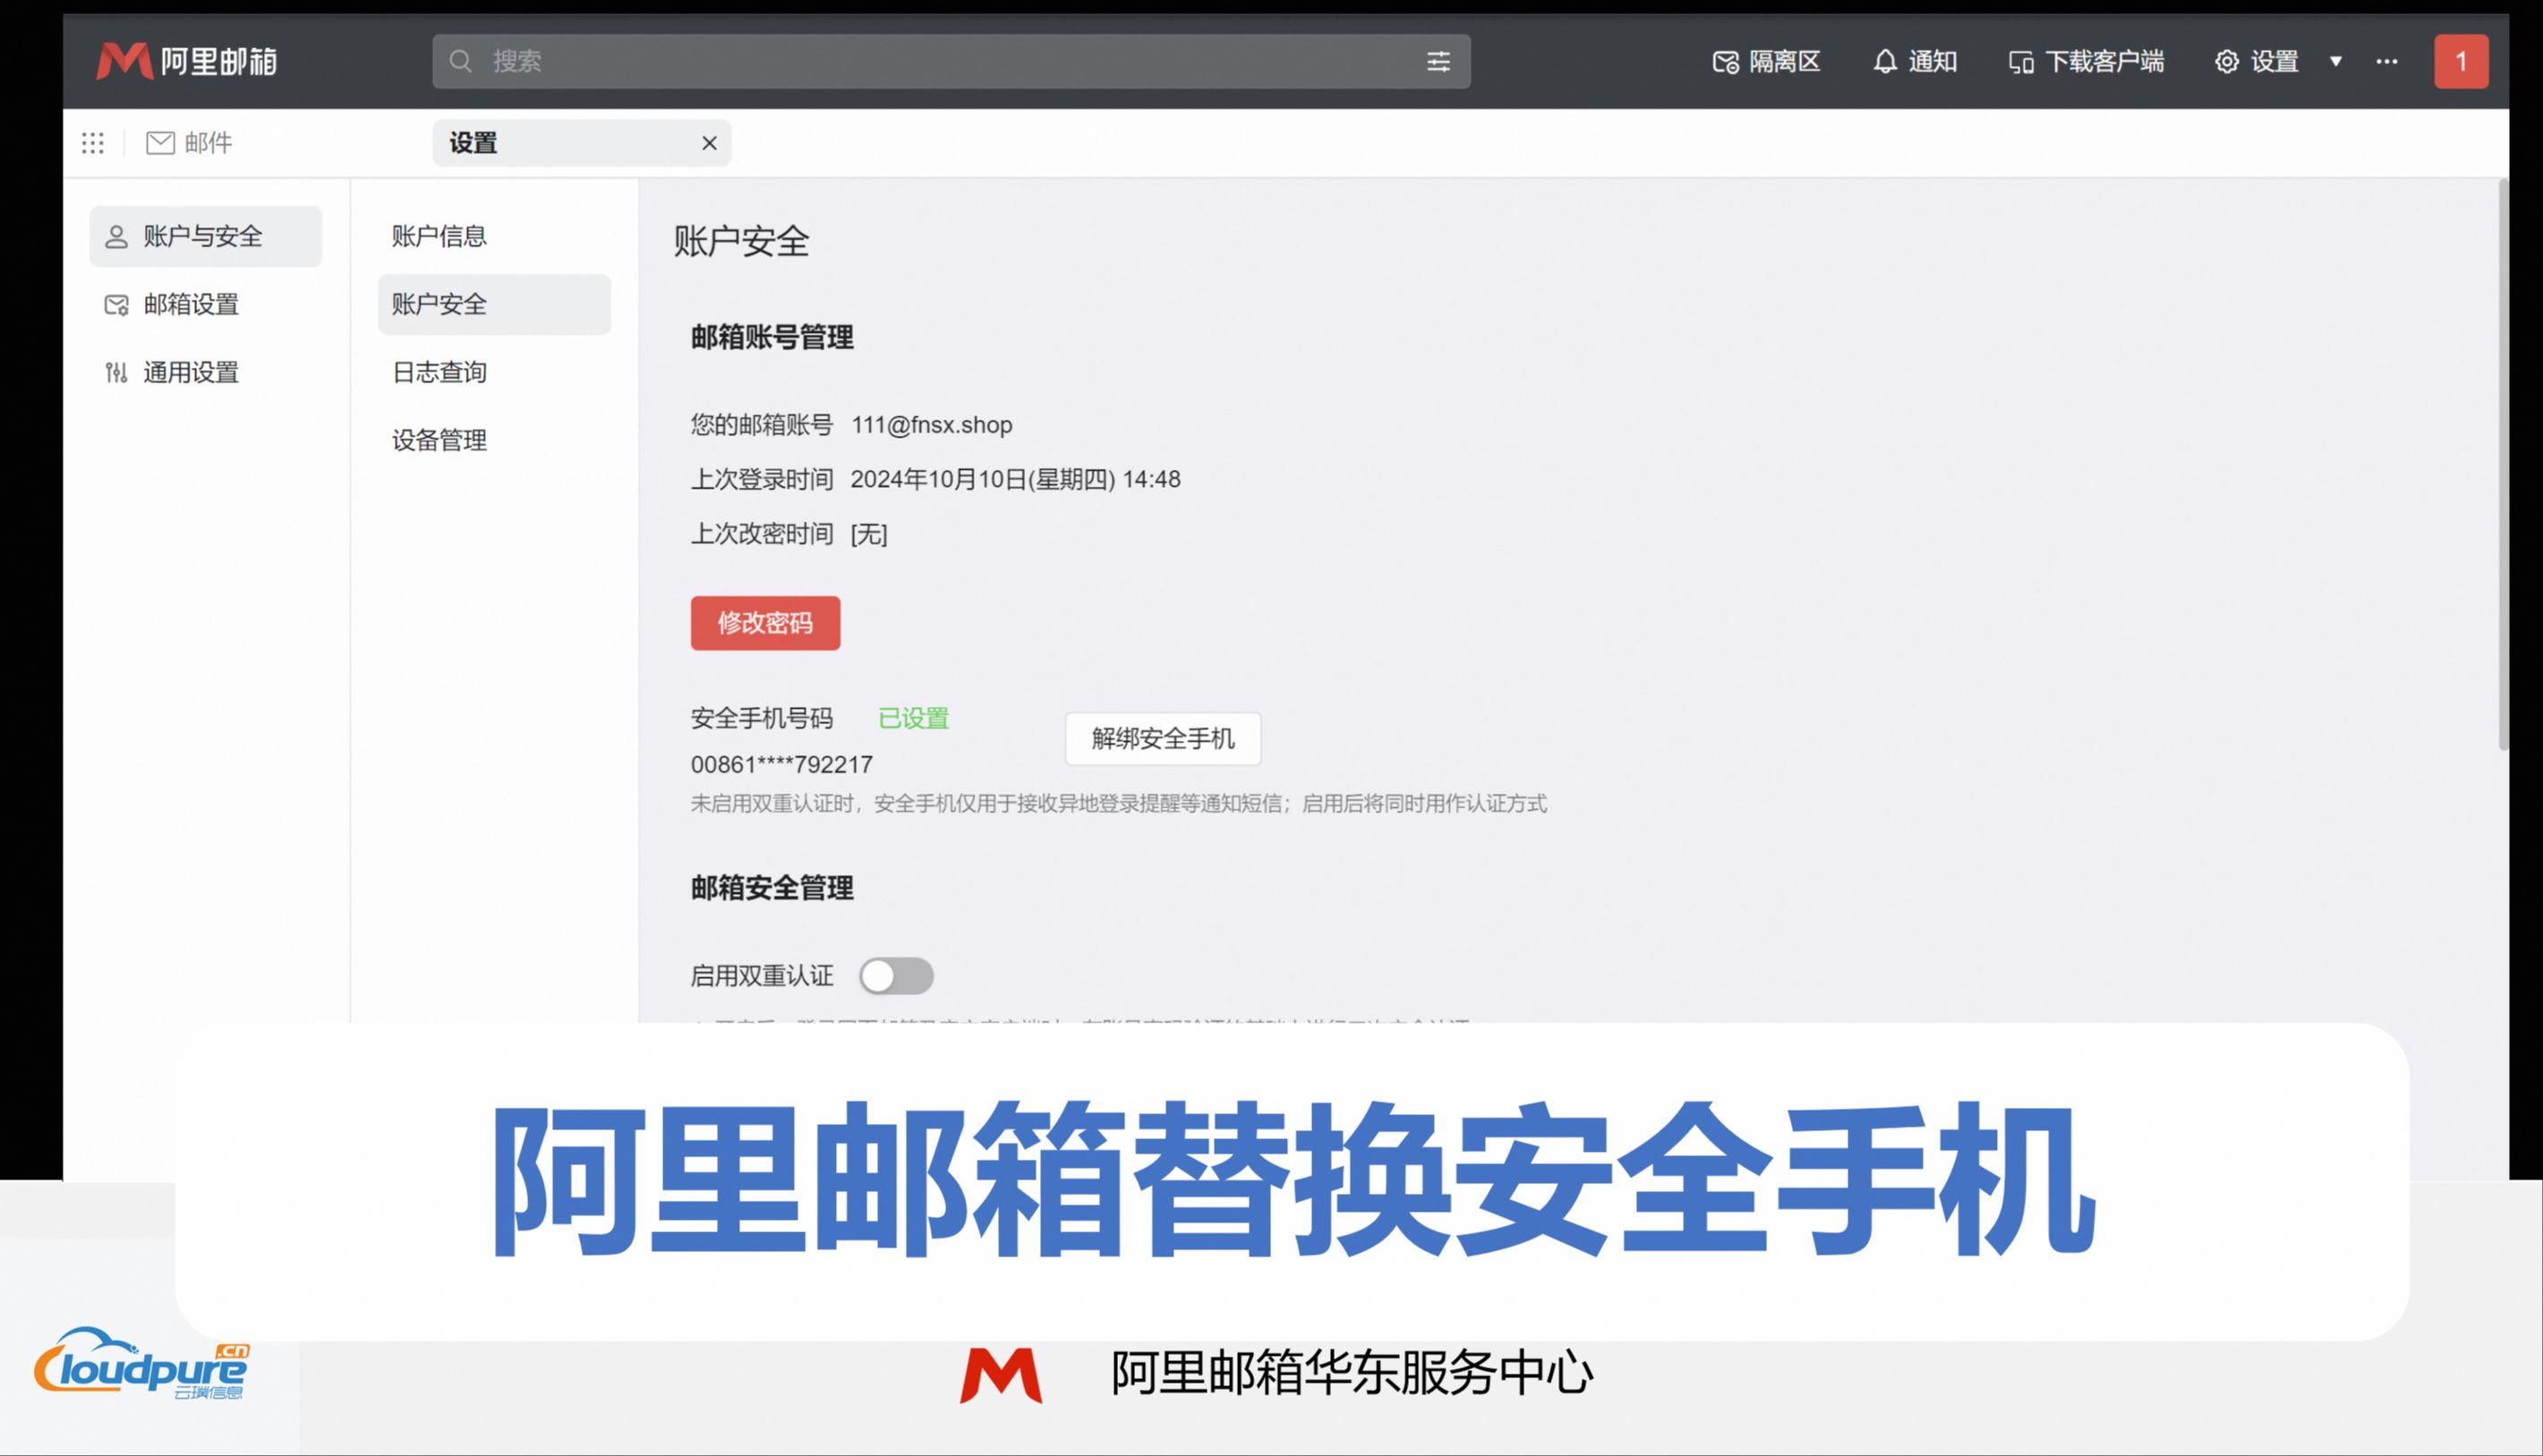Select 账户与安全 in the sidebar

click(206, 236)
